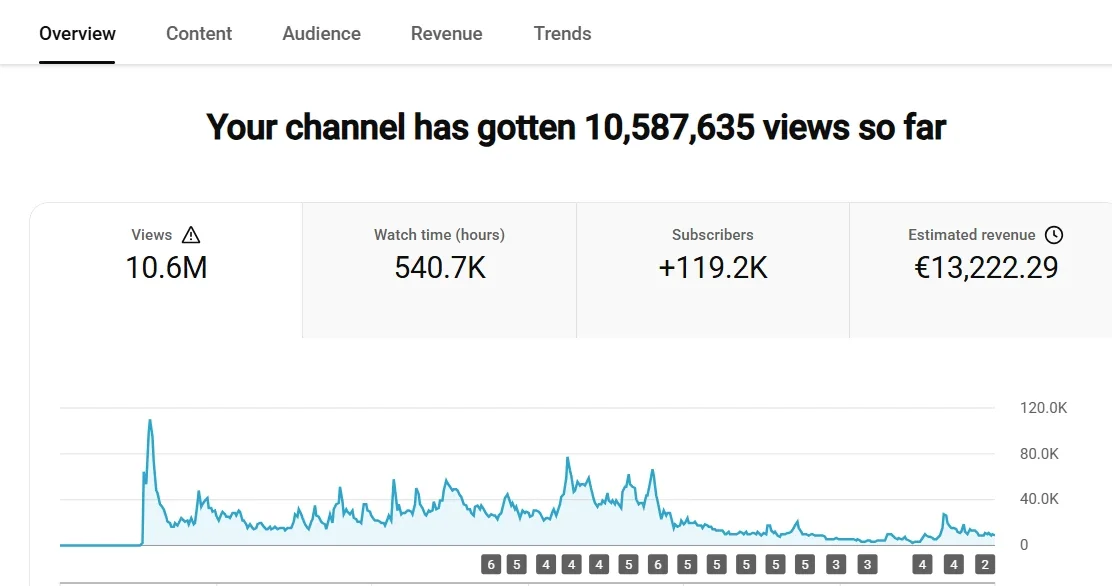Show the Subscribers +119.2K chart
The height and width of the screenshot is (586, 1112).
click(x=713, y=270)
